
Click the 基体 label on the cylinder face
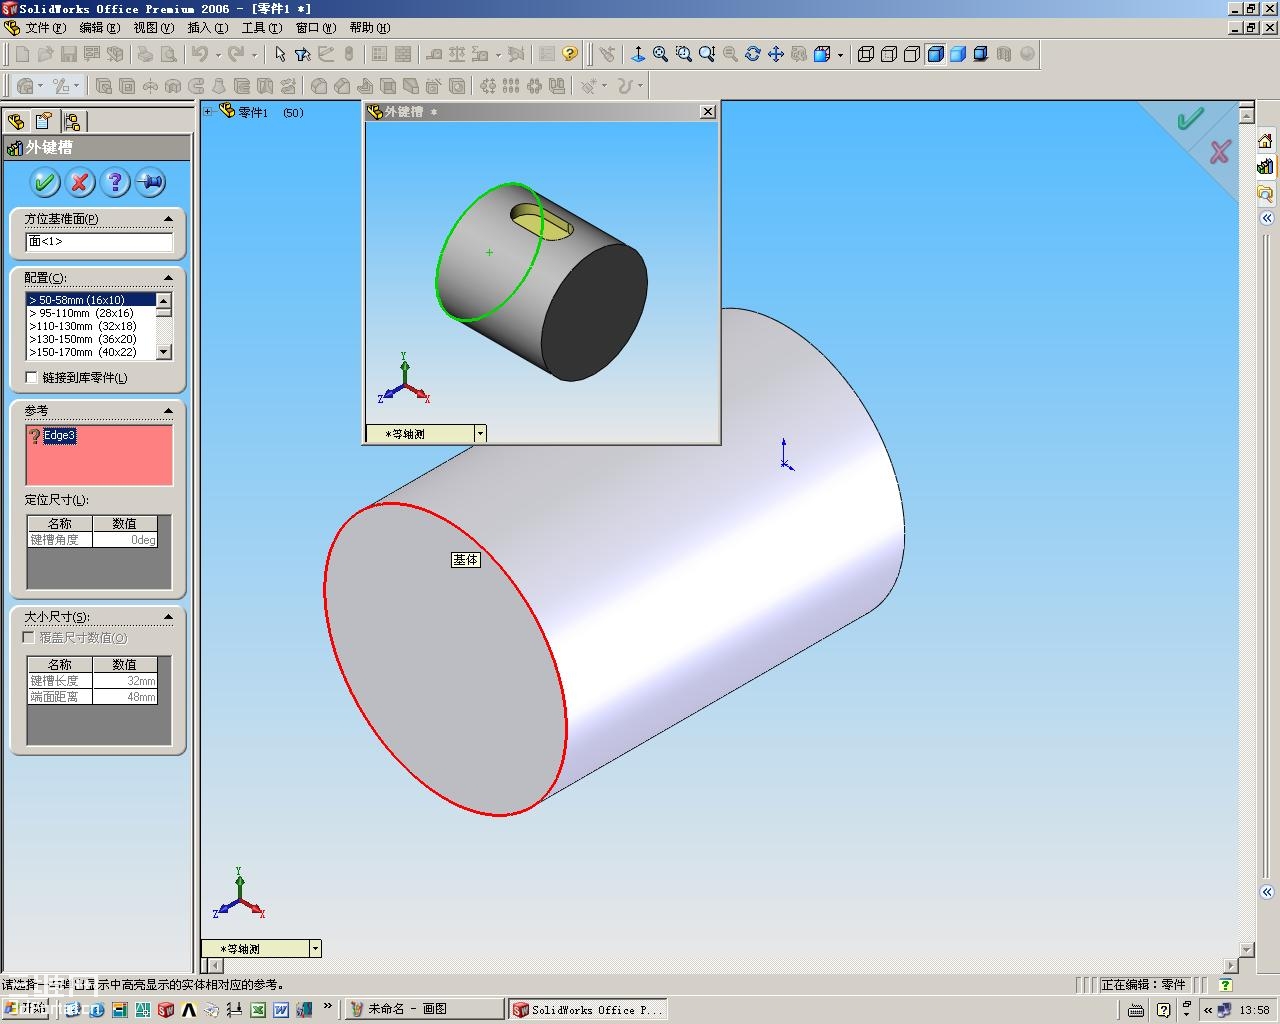click(466, 560)
